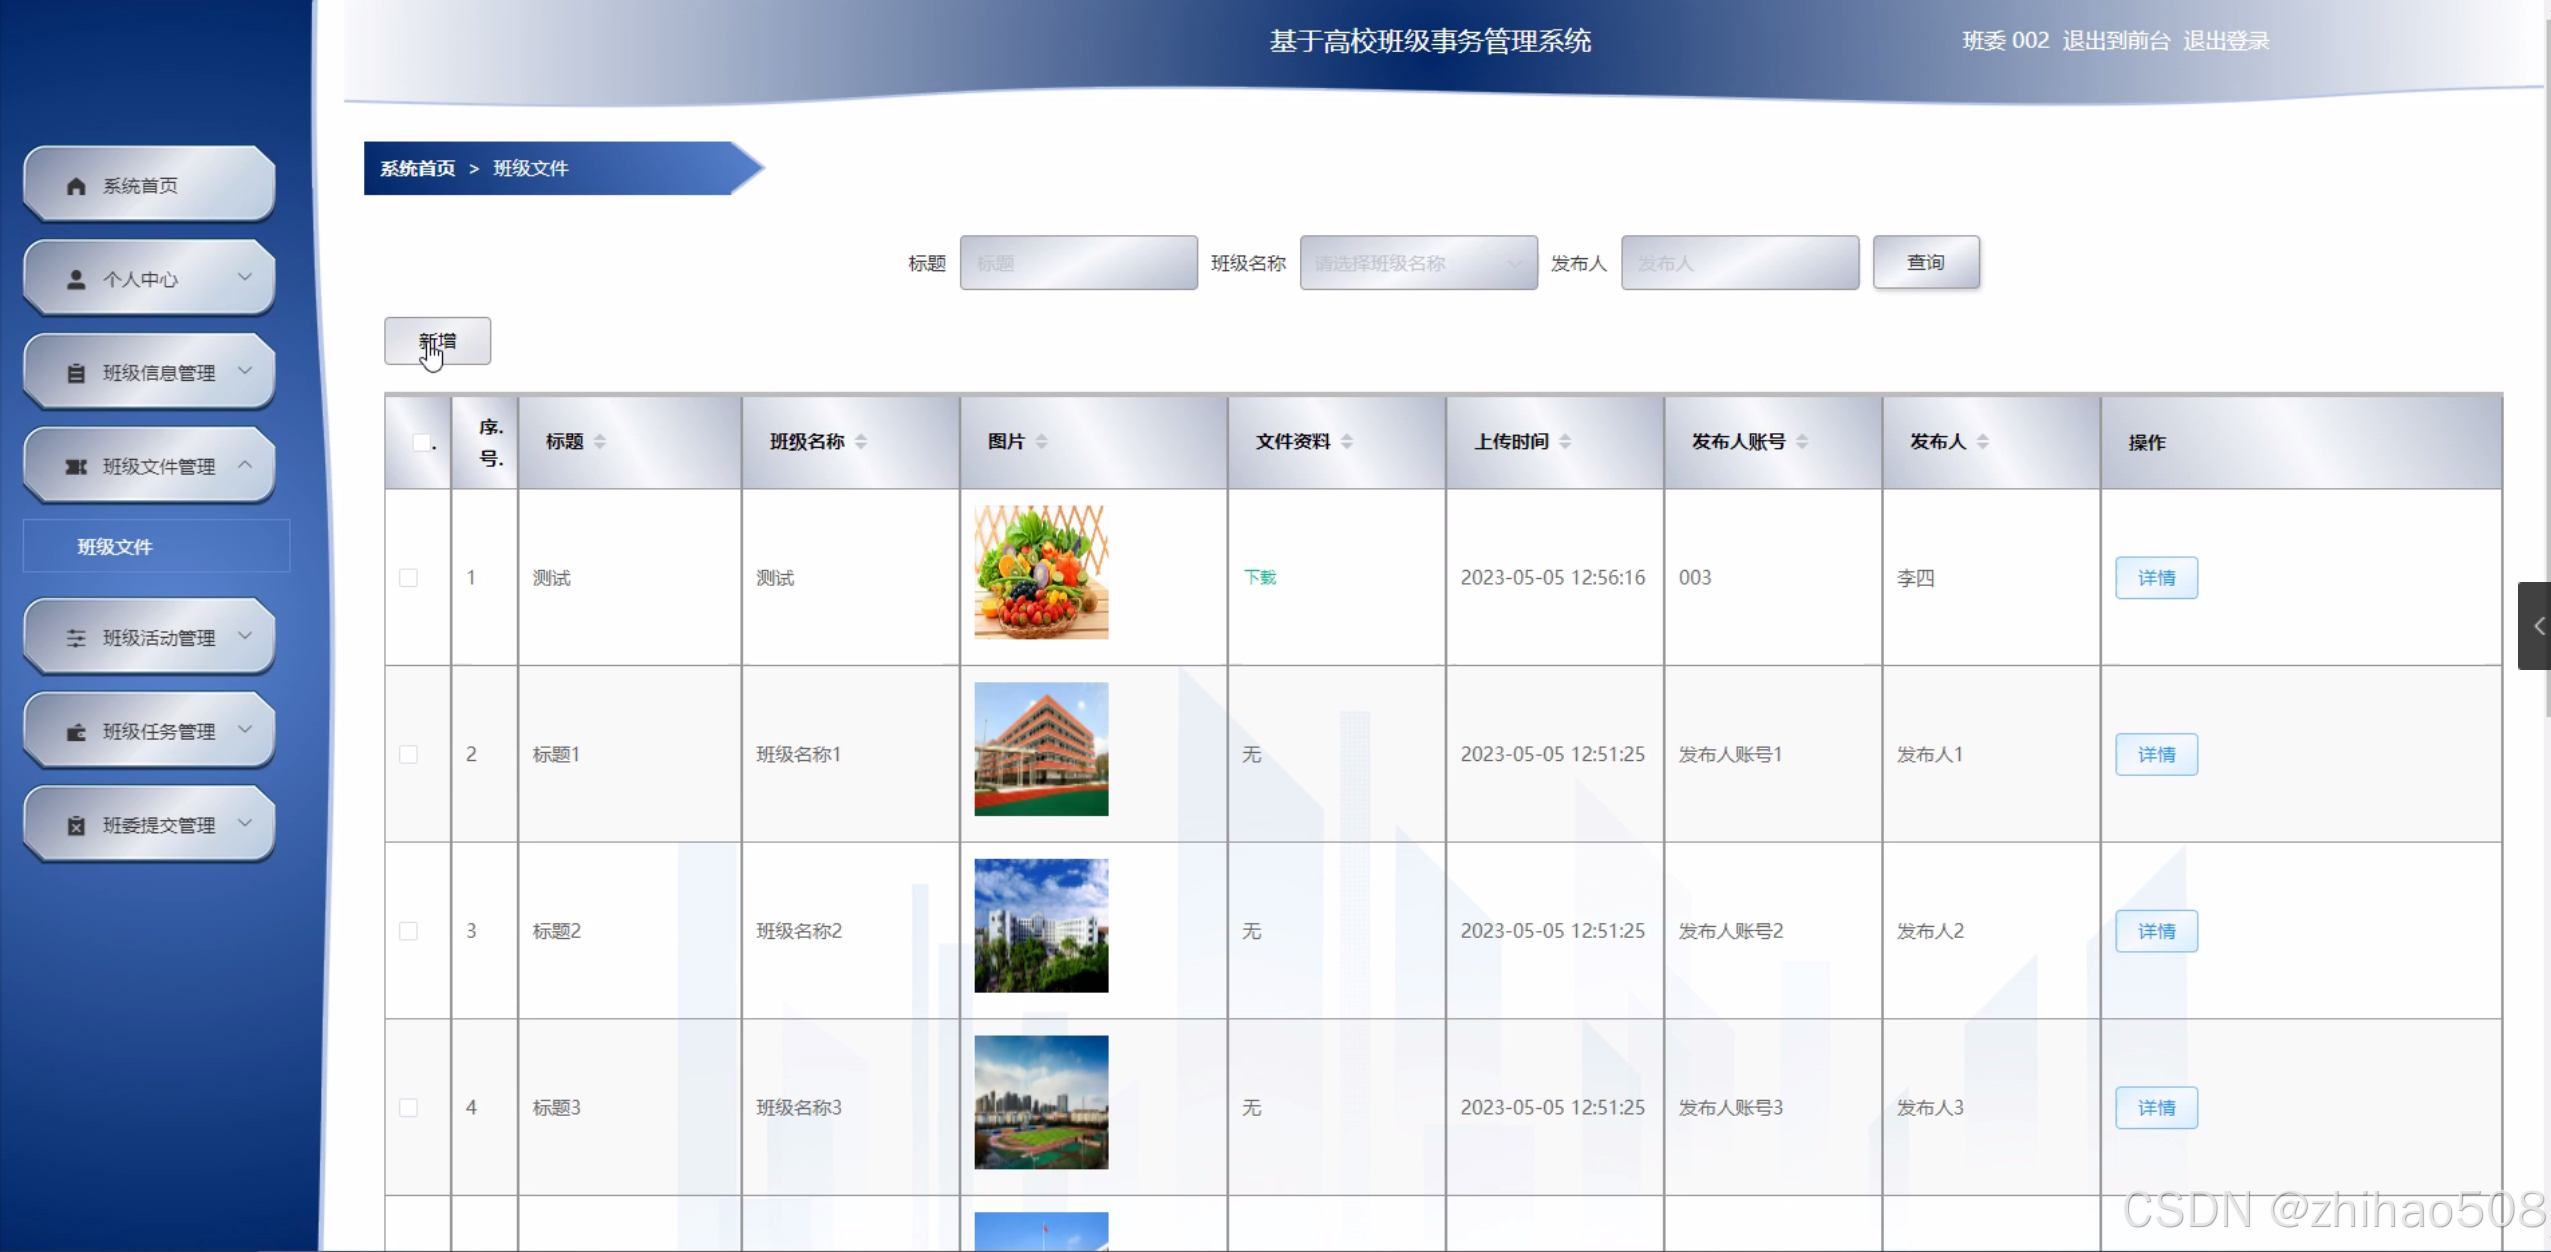Click the home icon beside 系统首页
This screenshot has width=2551, height=1252.
[76, 186]
